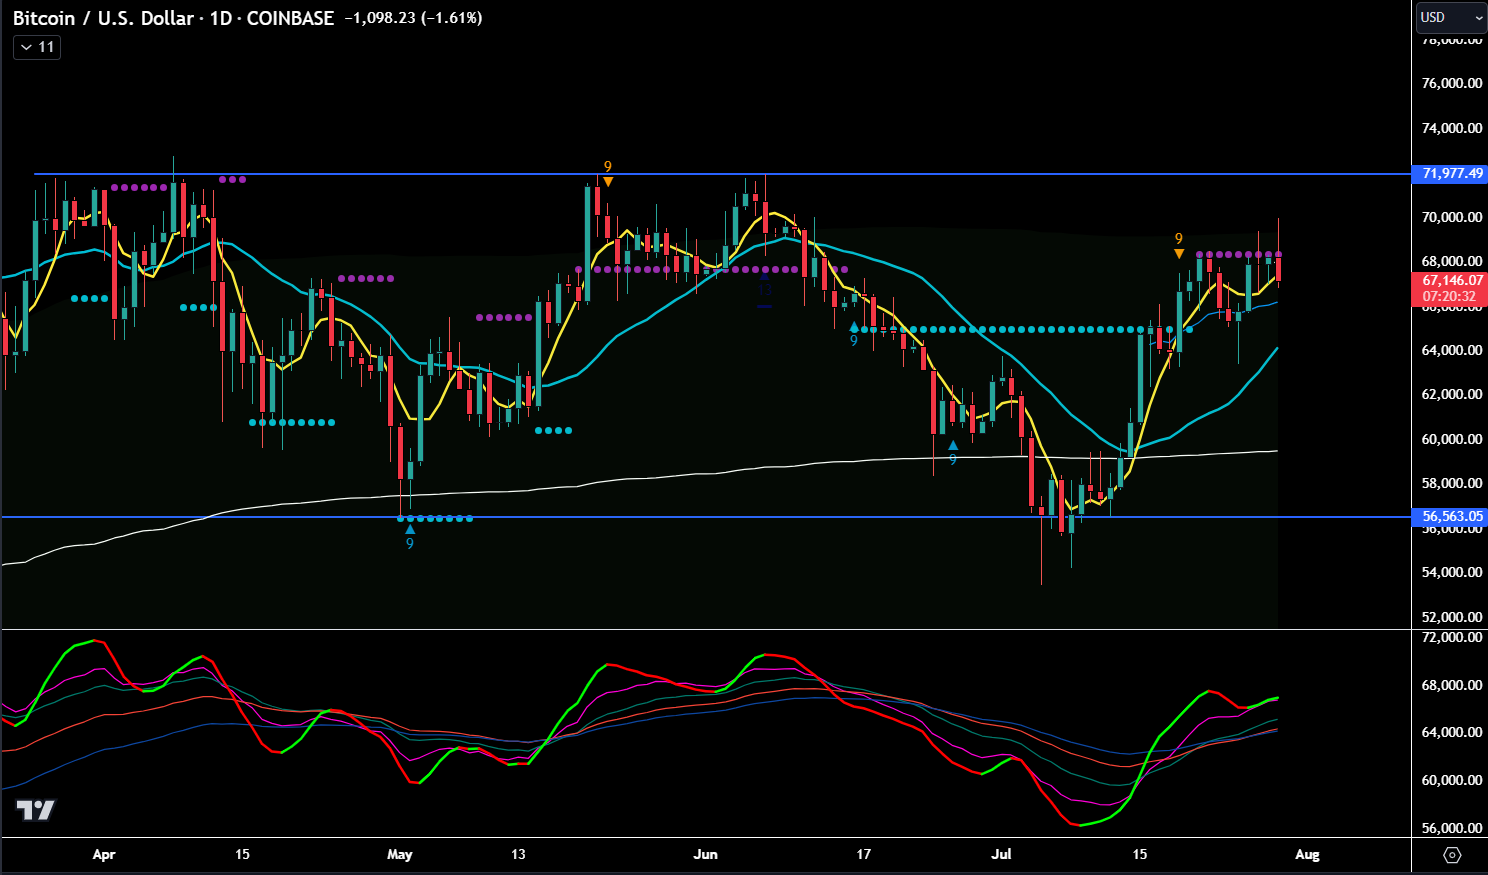Image resolution: width=1488 pixels, height=875 pixels.
Task: Click the Aug label on the time axis
Action: click(1307, 854)
